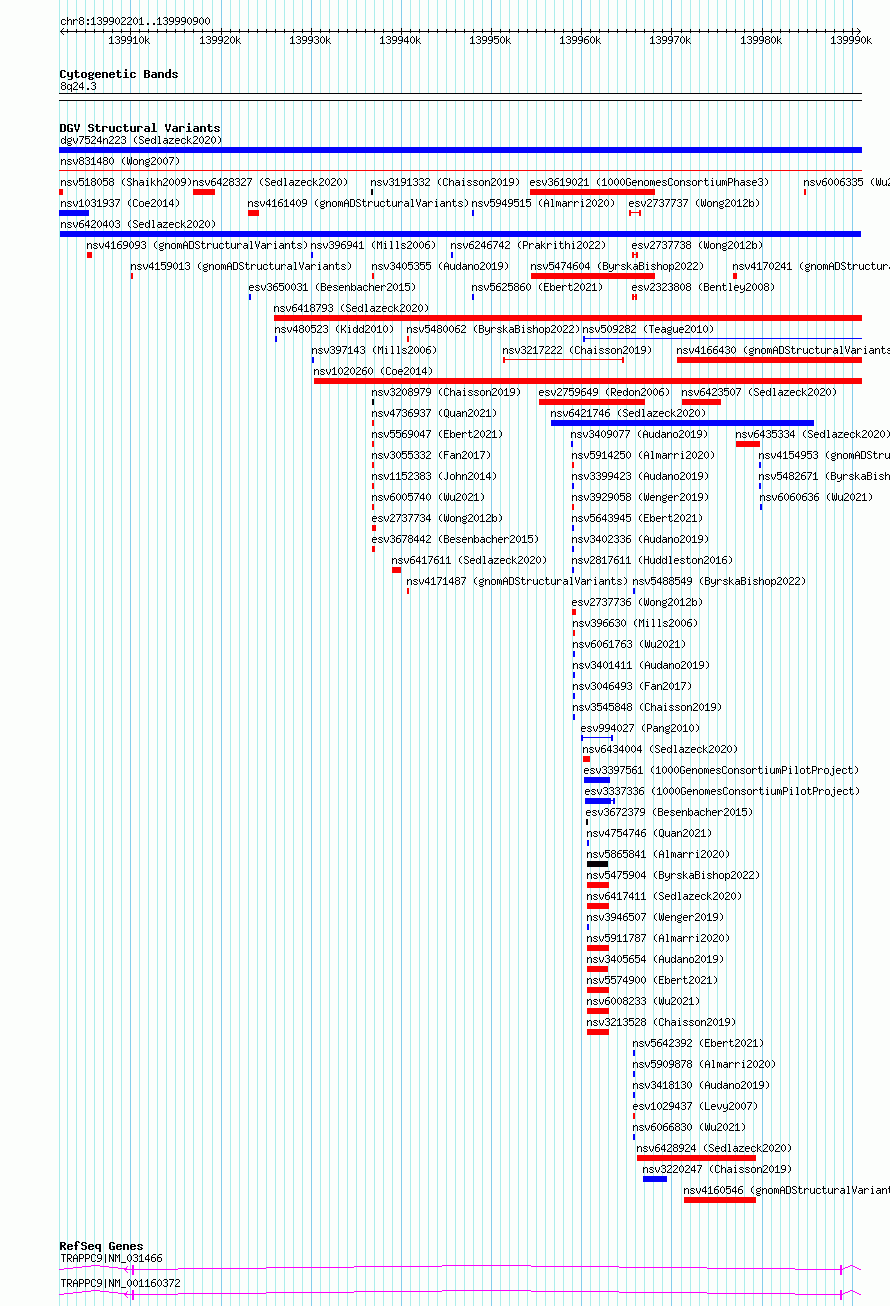The height and width of the screenshot is (1306, 890).
Task: Open esv3650031 (Besenbacher2015) variant
Action: (x=332, y=287)
